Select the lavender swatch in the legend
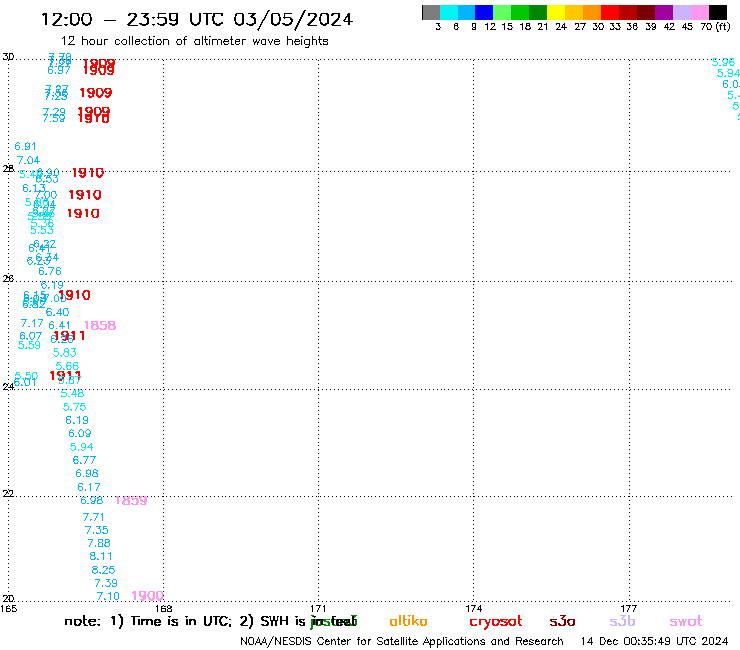This screenshot has width=740, height=650. click(x=682, y=12)
